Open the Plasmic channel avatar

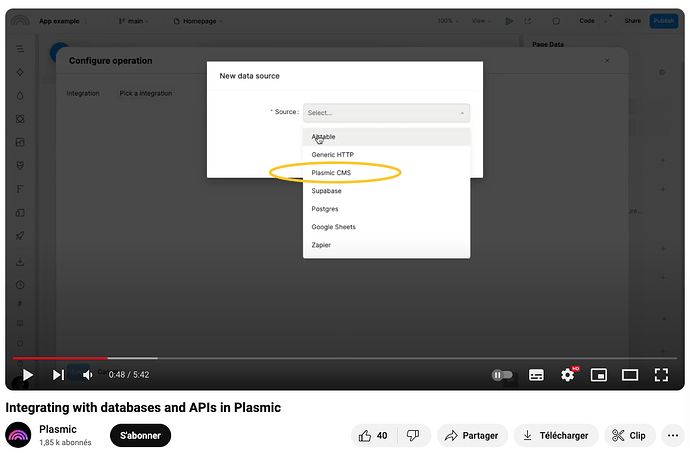click(18, 435)
